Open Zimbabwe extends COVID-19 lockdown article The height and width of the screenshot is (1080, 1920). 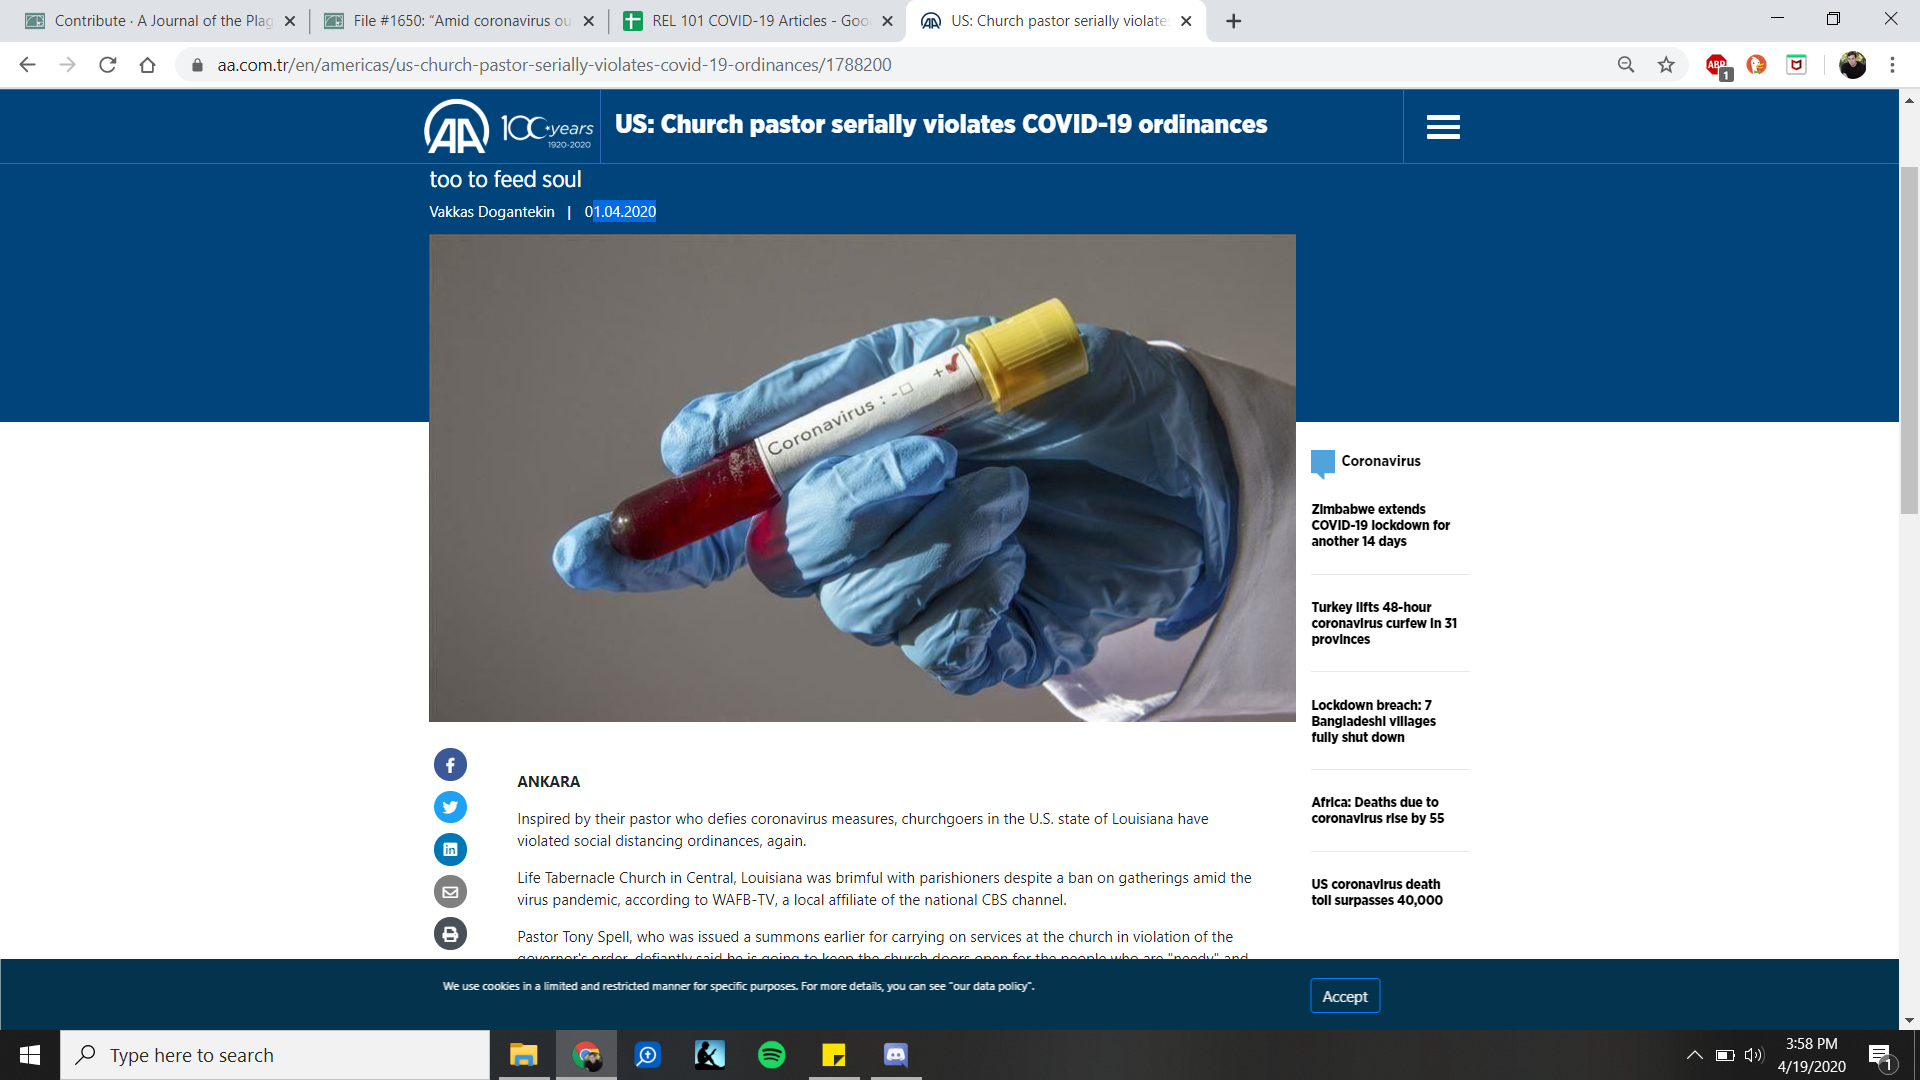click(1380, 525)
